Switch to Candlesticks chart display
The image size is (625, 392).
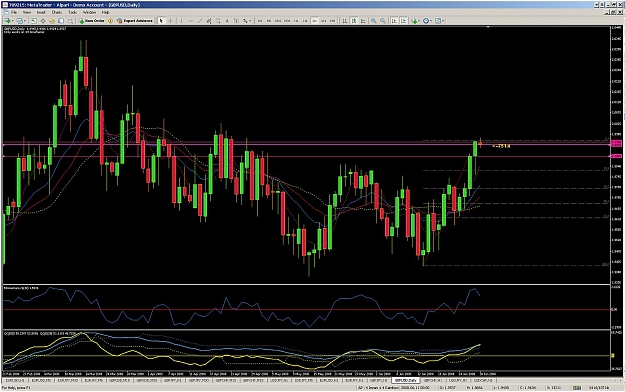(354, 21)
